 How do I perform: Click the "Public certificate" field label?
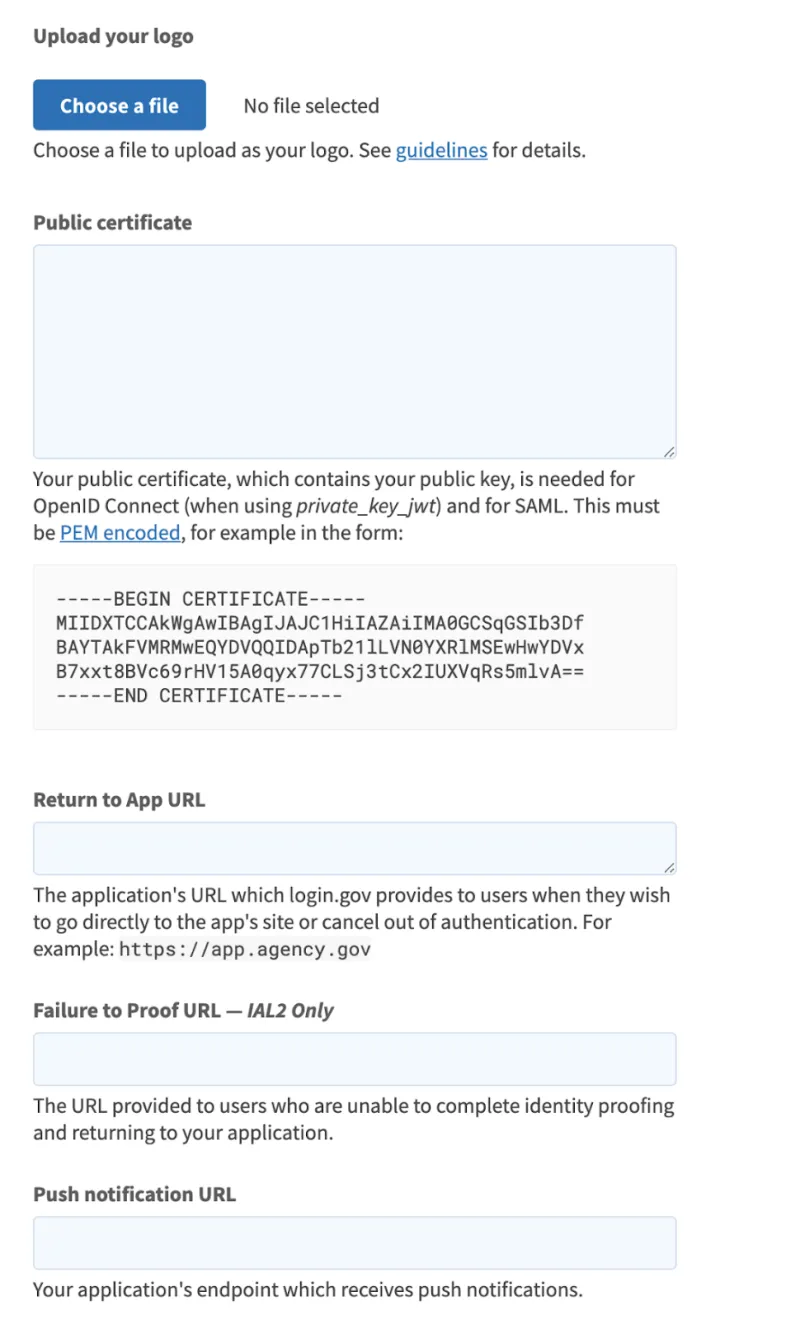pos(112,223)
